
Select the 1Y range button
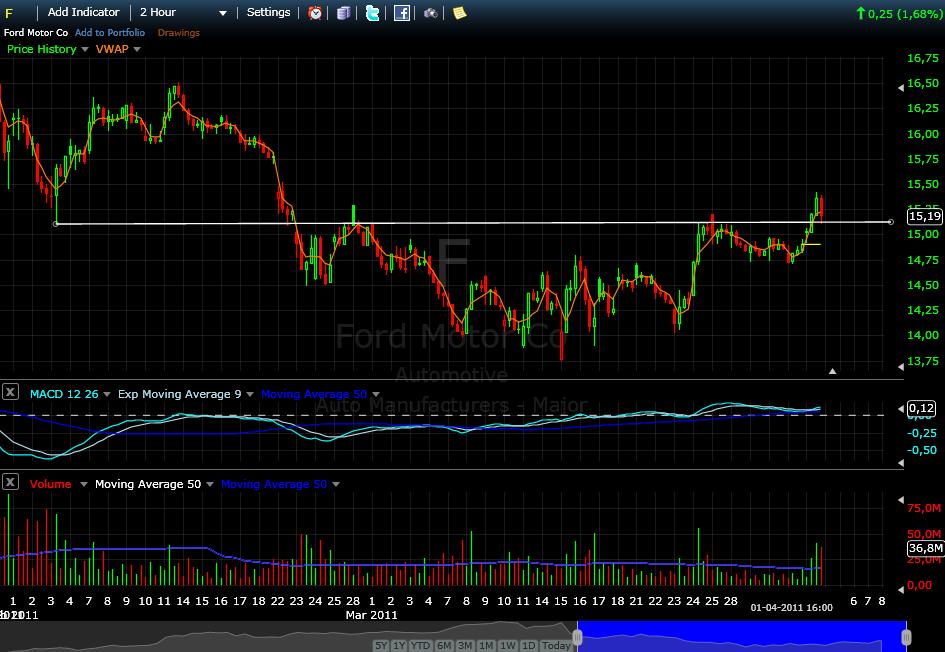(399, 645)
